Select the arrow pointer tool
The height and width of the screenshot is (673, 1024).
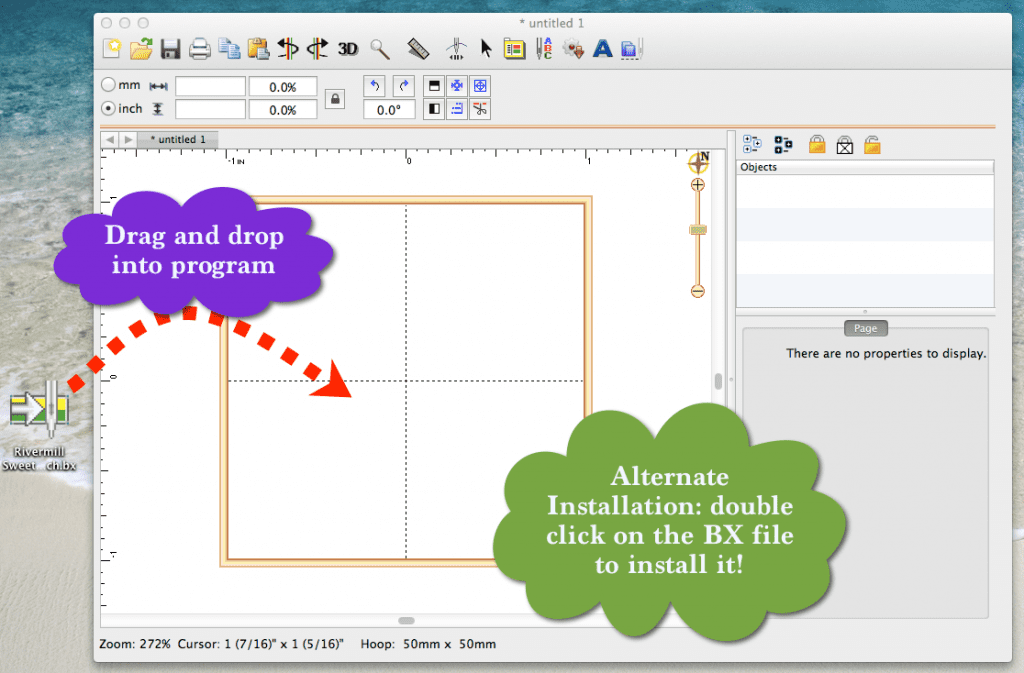pos(484,48)
